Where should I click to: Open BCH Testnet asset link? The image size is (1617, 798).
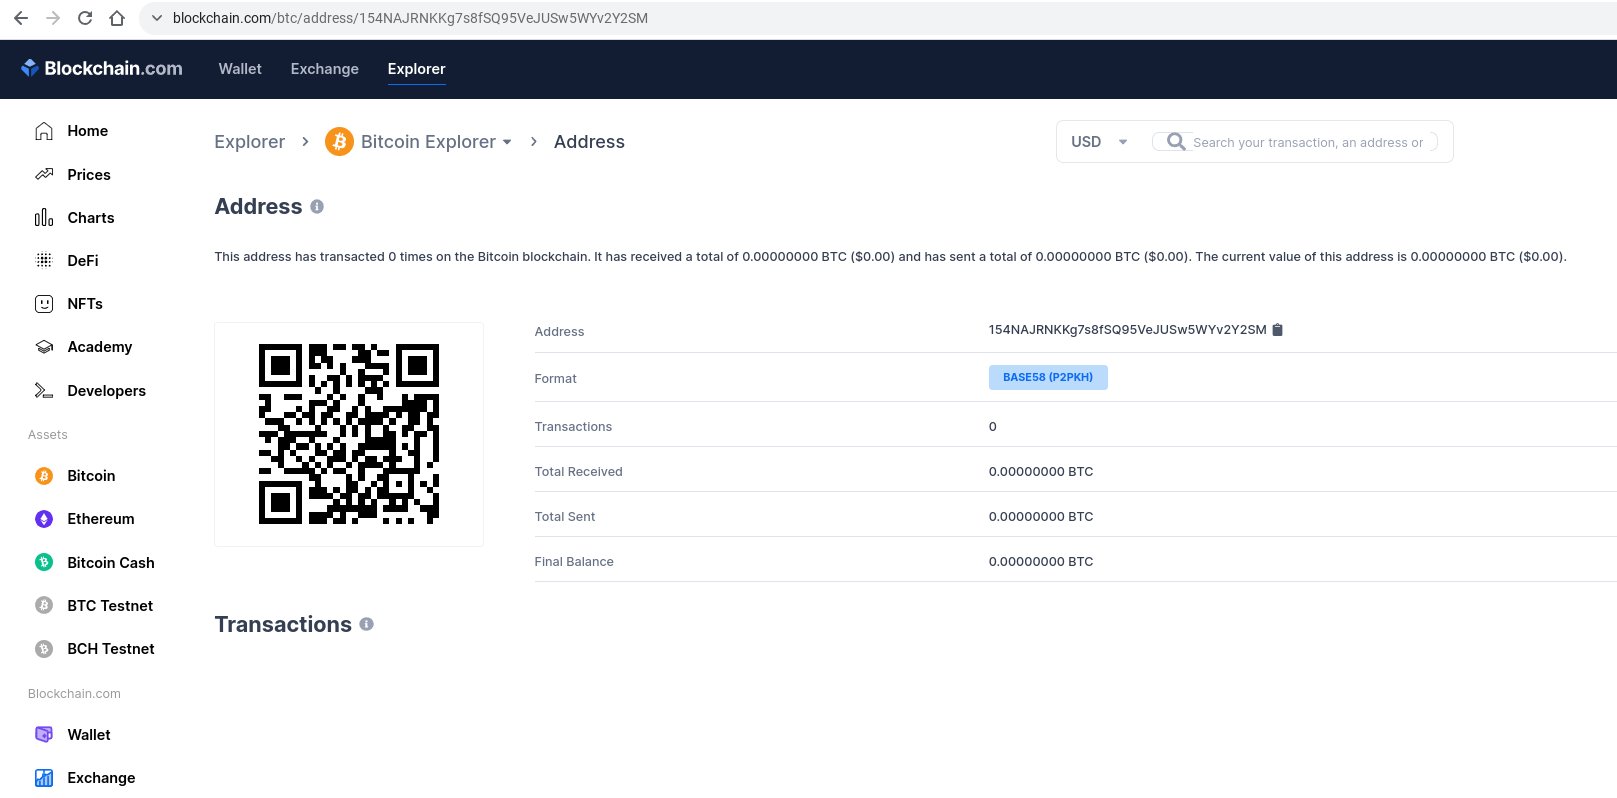110,649
